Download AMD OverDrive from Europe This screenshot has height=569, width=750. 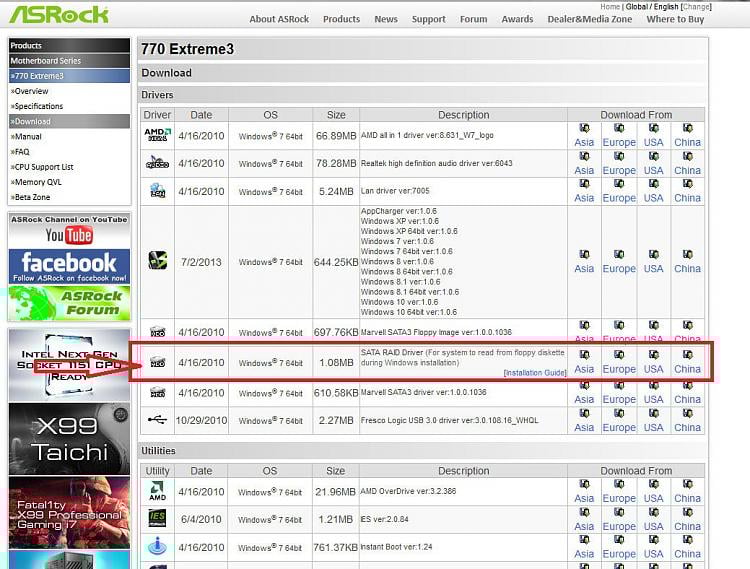[x=619, y=498]
